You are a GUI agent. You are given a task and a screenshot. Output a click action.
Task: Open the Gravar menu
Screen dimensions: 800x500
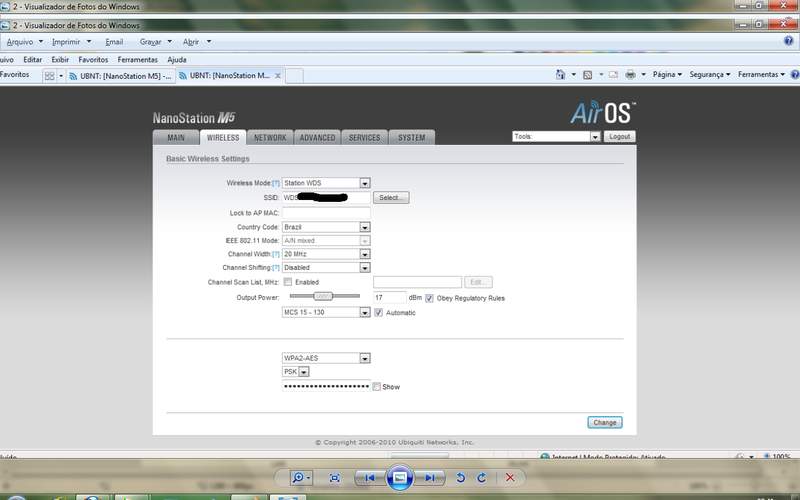click(x=156, y=42)
